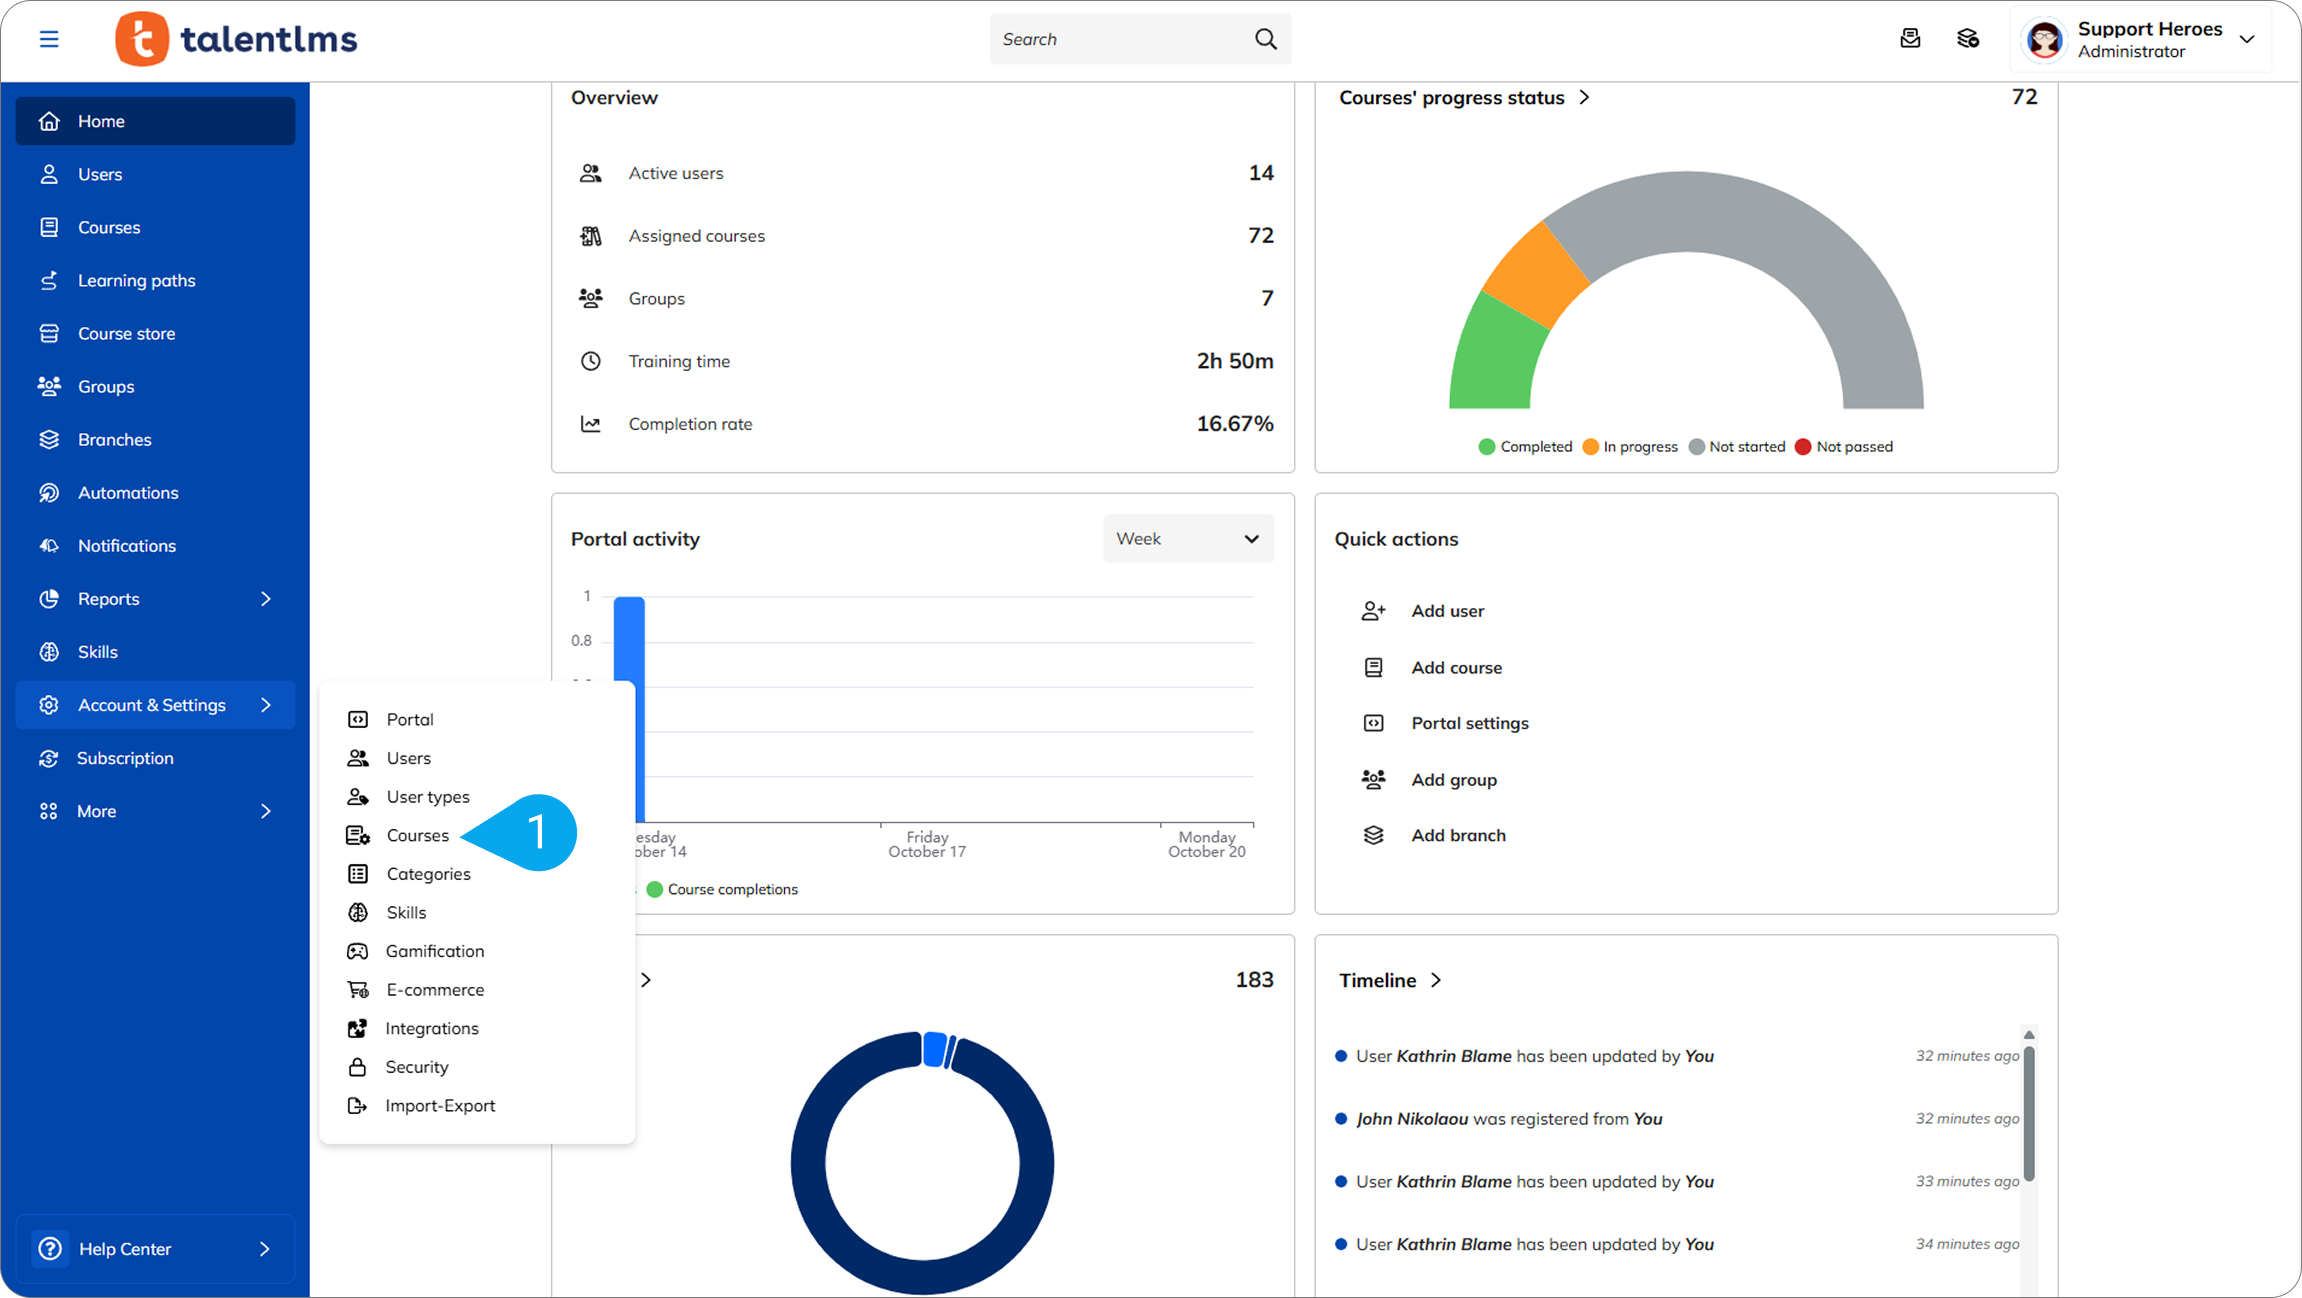
Task: Click the Timeline vertical scrollbar
Action: [2028, 1110]
